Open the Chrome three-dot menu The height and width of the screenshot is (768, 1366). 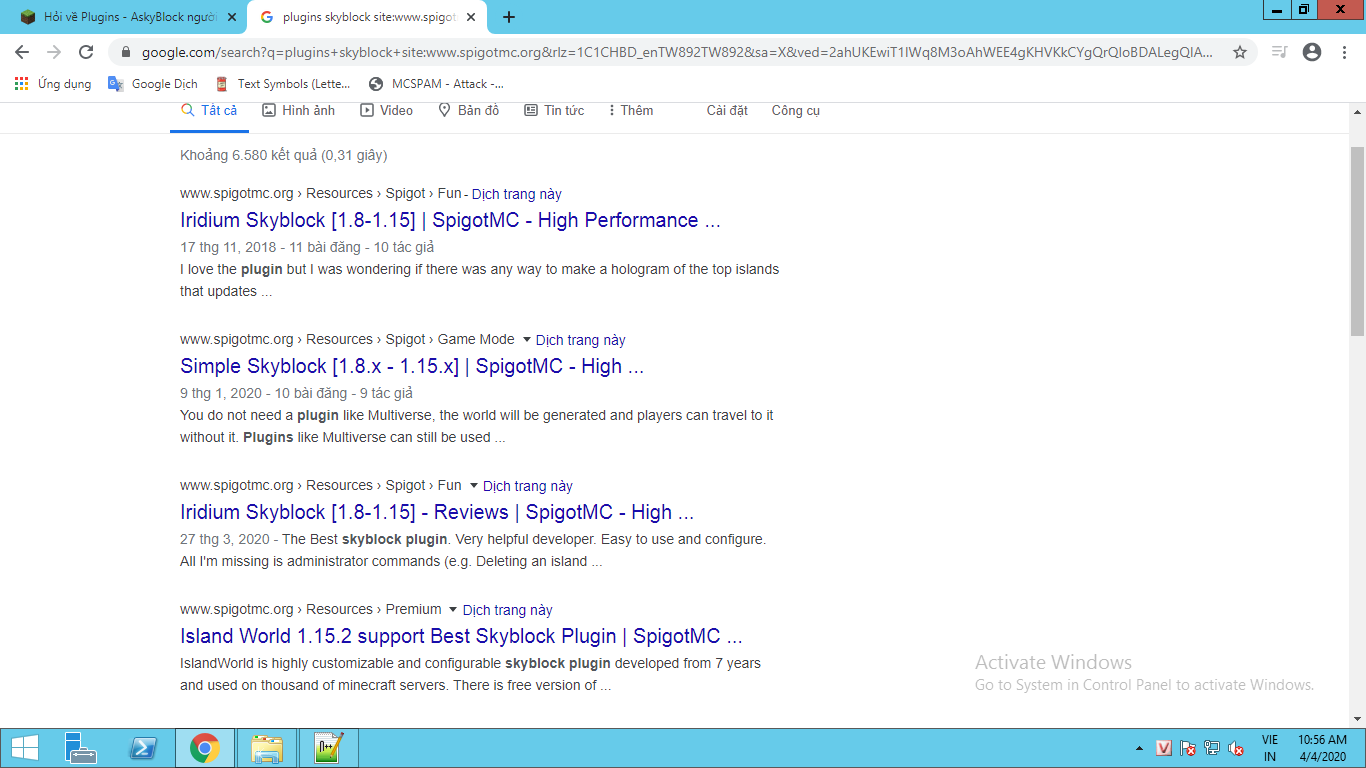point(1345,52)
